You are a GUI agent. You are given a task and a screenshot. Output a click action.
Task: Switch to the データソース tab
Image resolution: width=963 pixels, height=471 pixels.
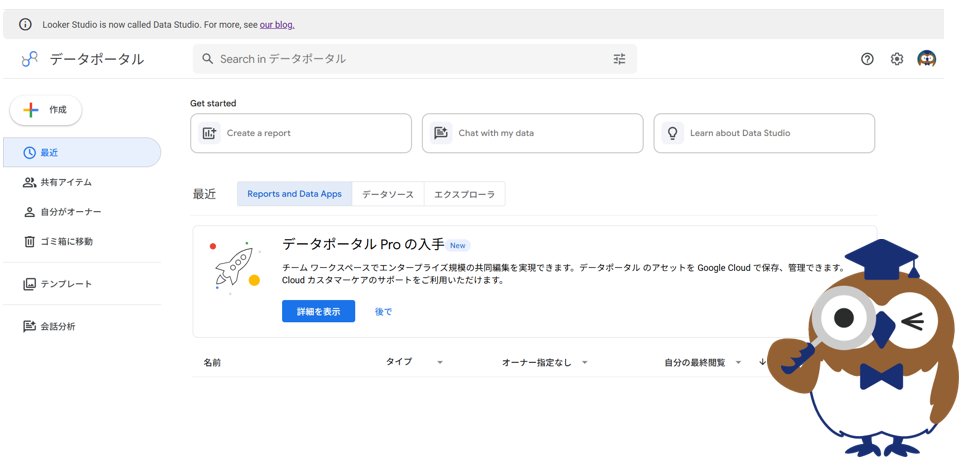(x=388, y=194)
